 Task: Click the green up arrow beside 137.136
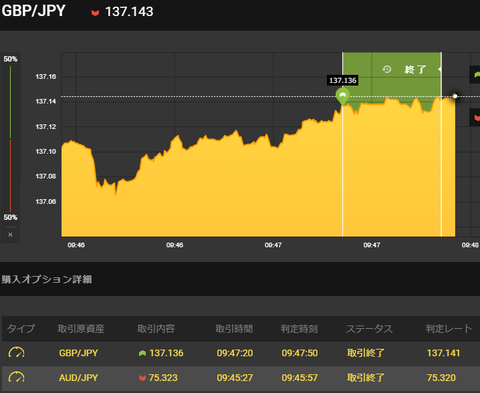click(142, 353)
